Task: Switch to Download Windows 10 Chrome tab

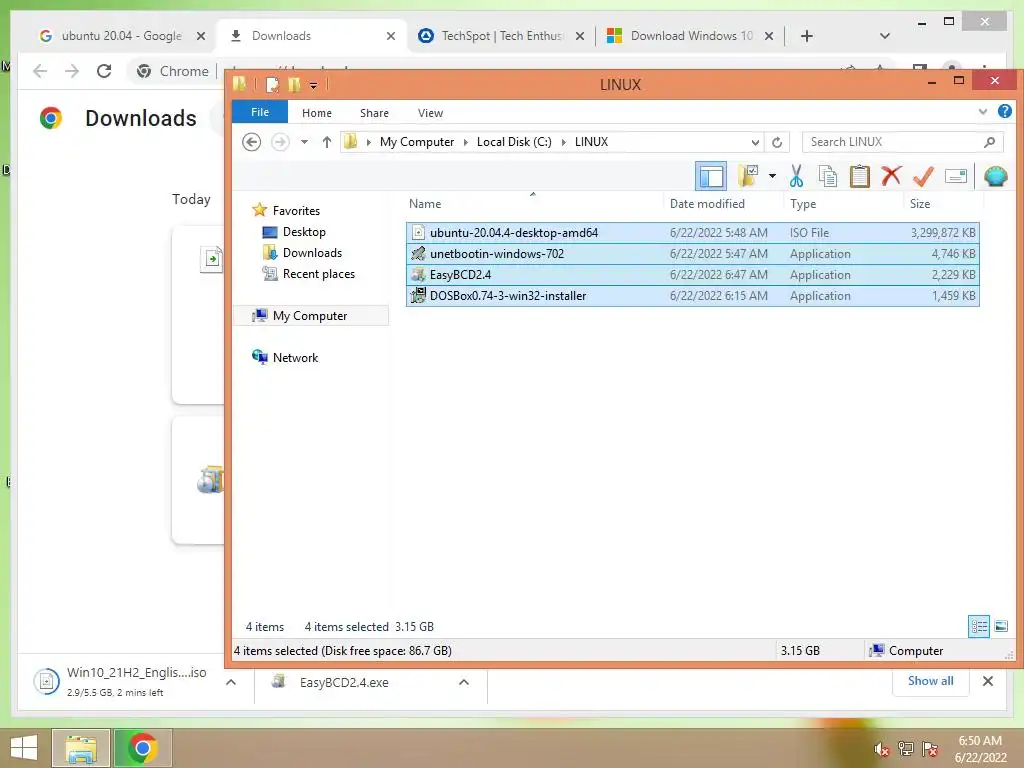Action: pyautogui.click(x=691, y=36)
